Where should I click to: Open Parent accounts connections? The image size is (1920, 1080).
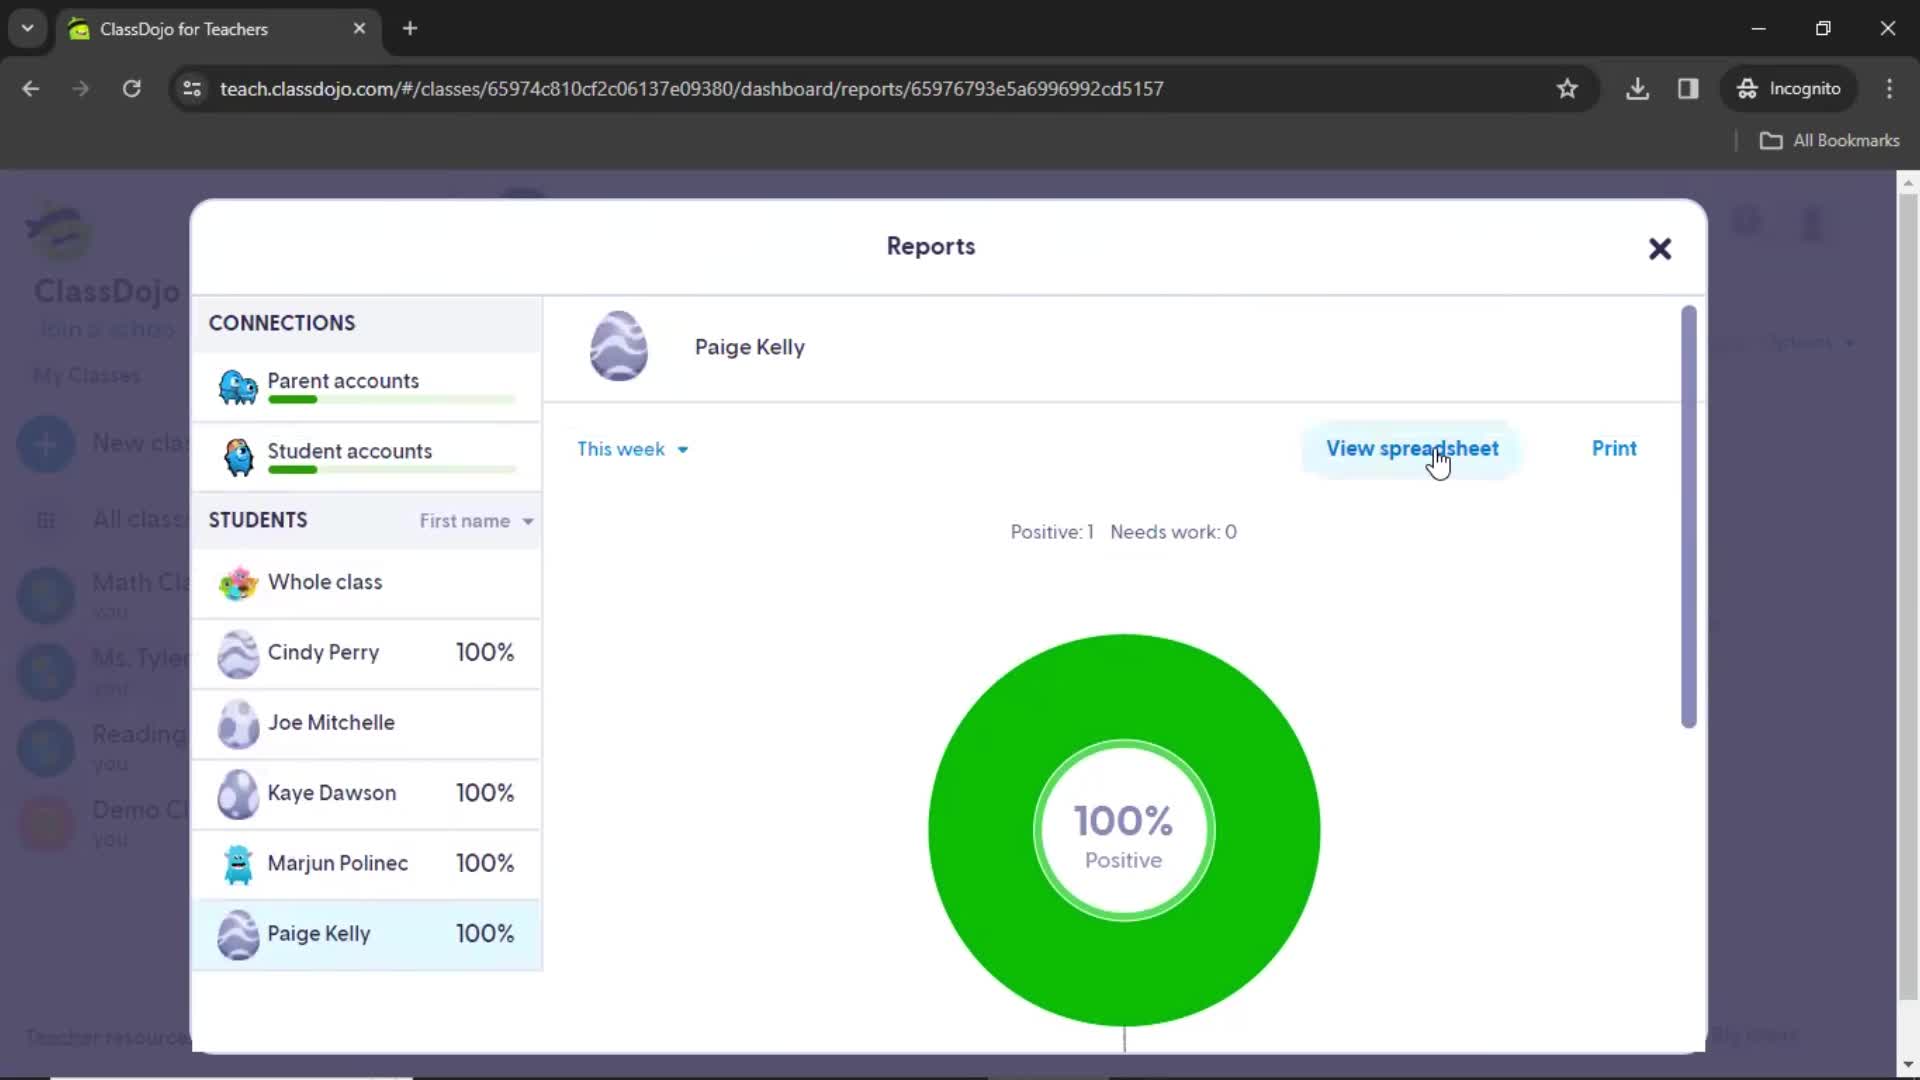[x=367, y=387]
